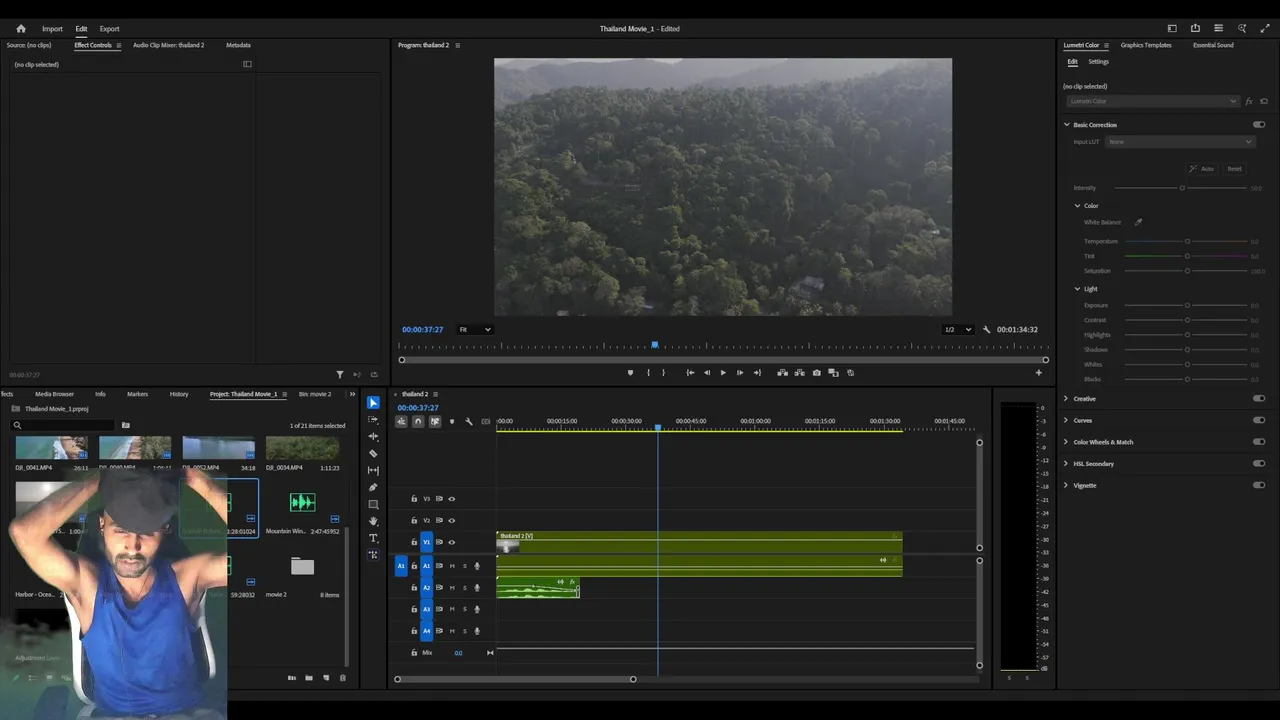
Task: Select the Razor tool
Action: click(373, 453)
